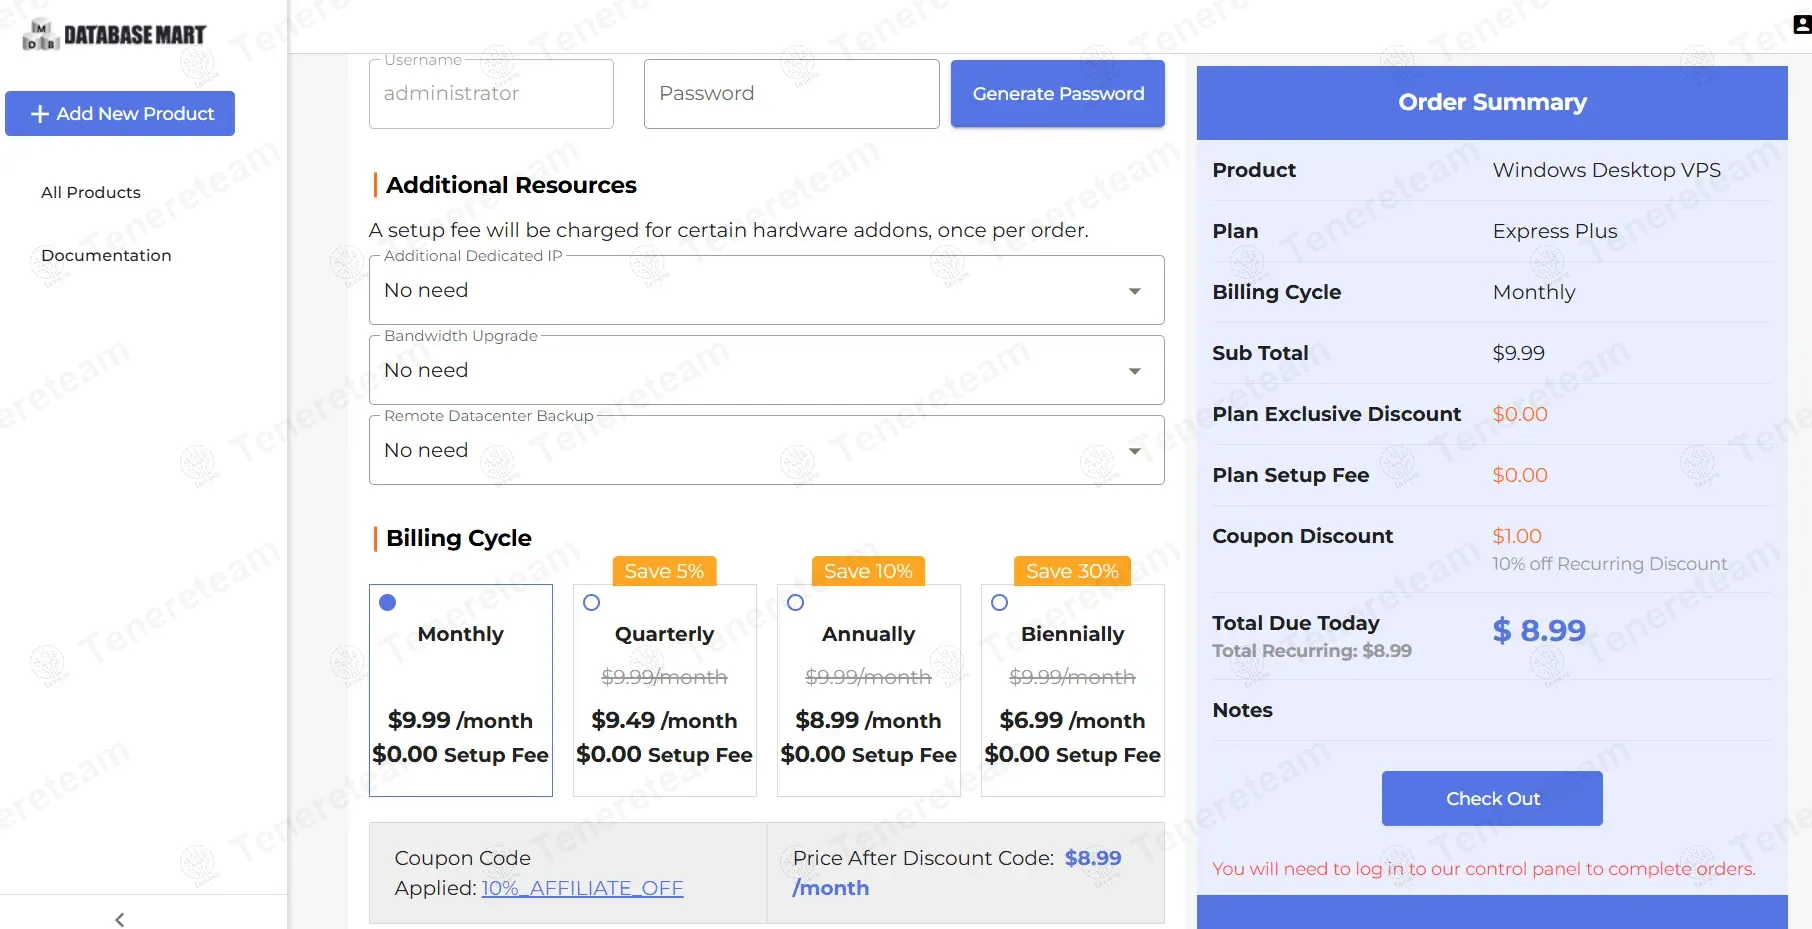Click the Save 5% badge

pyautogui.click(x=664, y=571)
